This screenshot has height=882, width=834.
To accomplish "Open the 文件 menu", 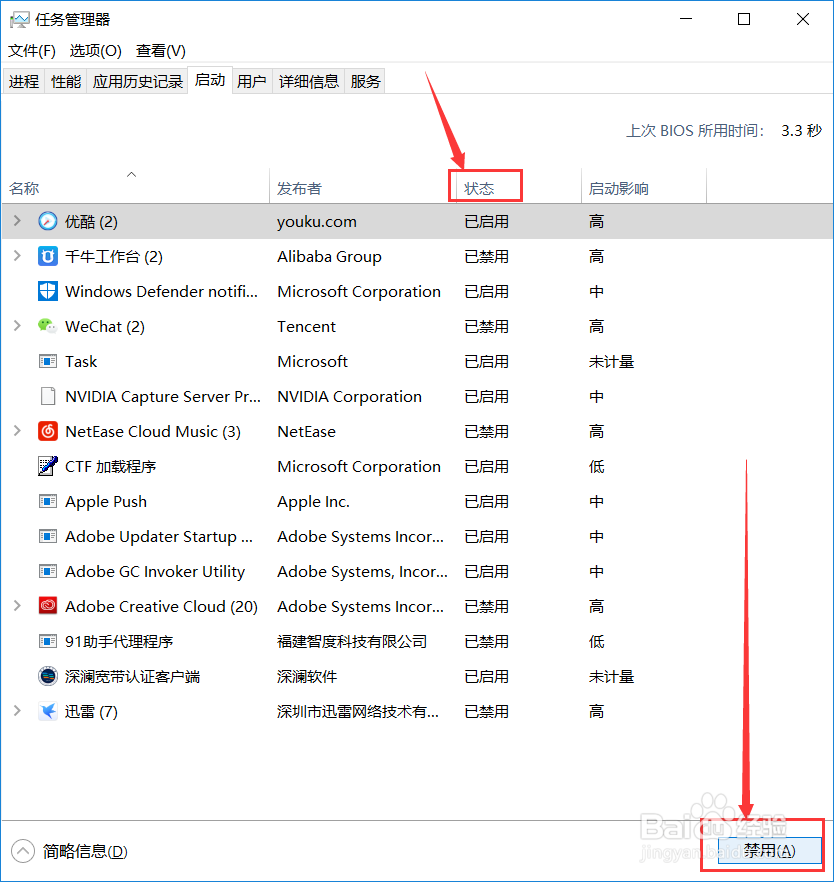I will point(31,50).
